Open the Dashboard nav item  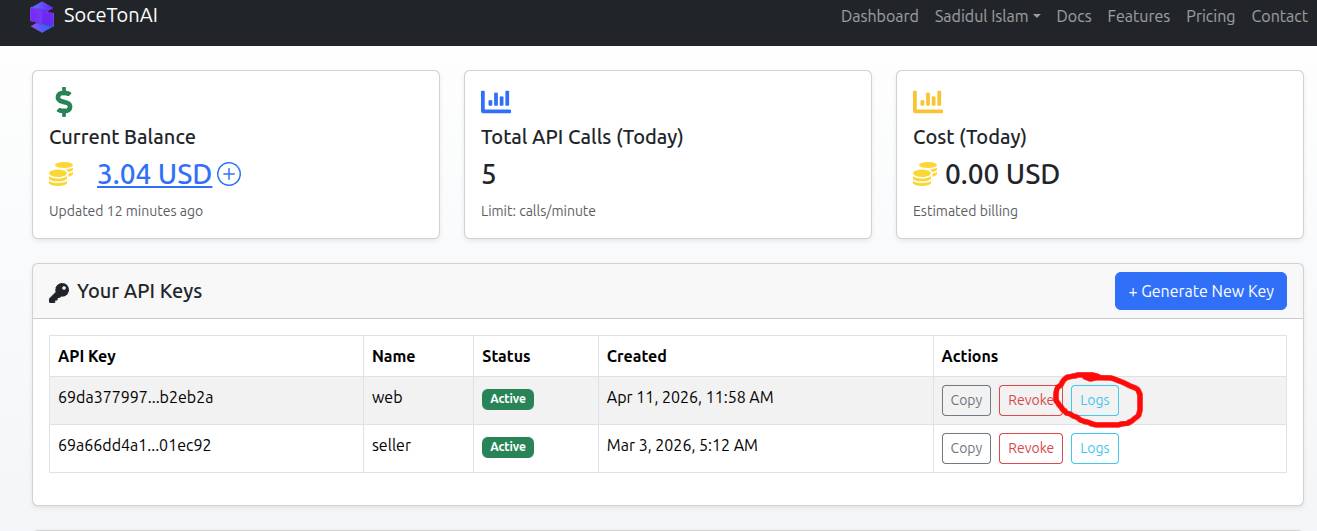[879, 16]
